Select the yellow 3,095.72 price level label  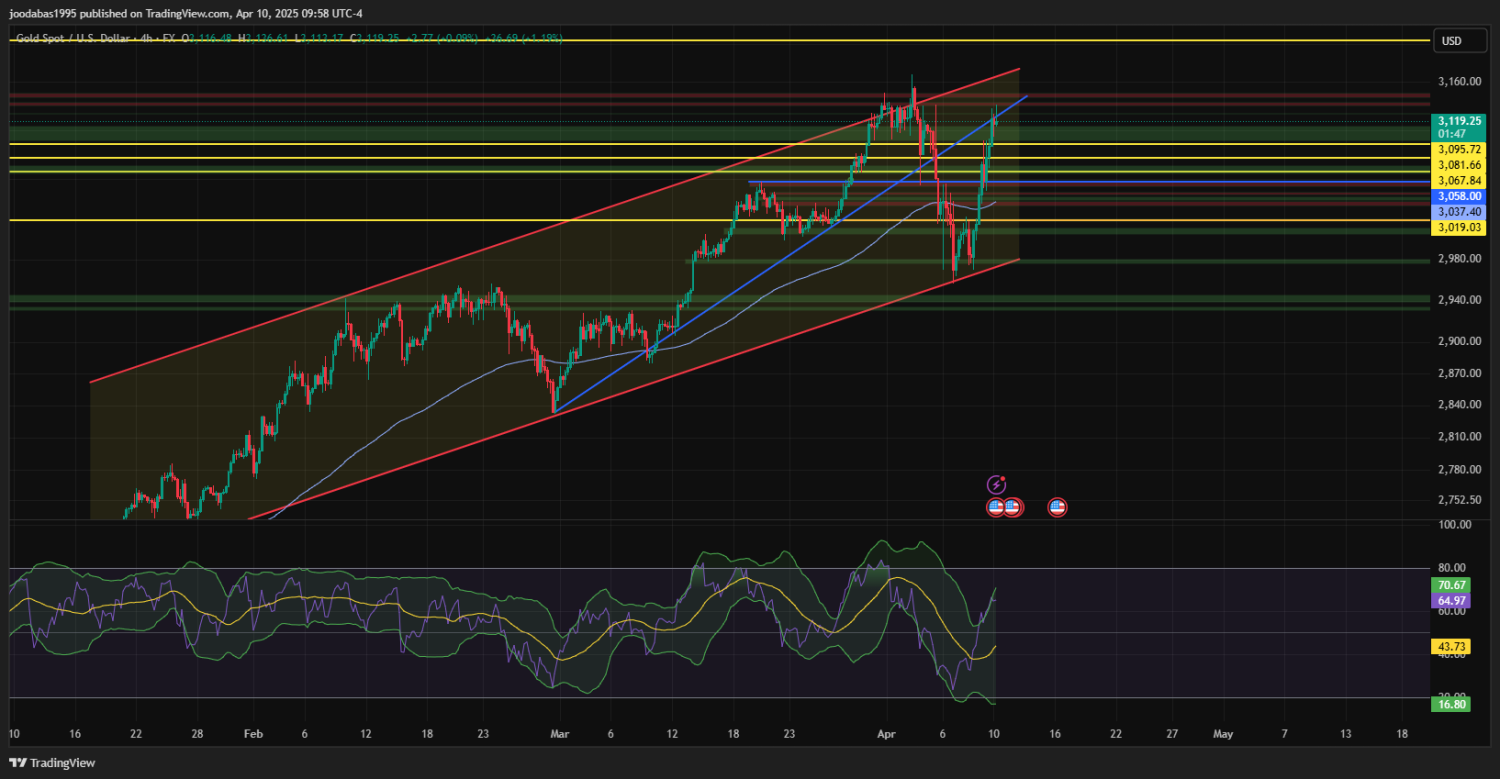[1459, 149]
